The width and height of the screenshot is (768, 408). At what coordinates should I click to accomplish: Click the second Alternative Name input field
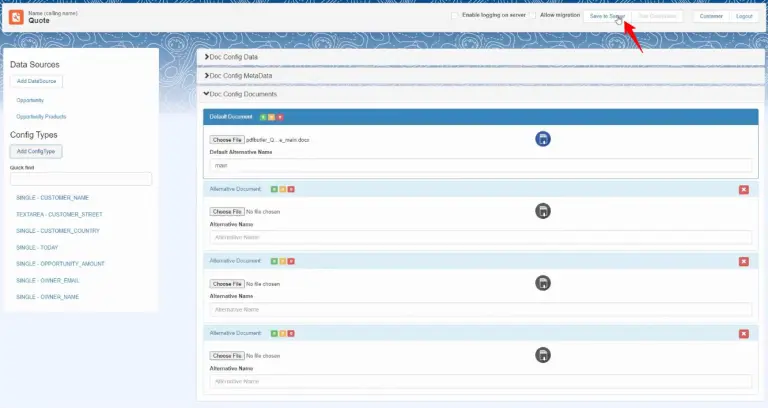(481, 310)
